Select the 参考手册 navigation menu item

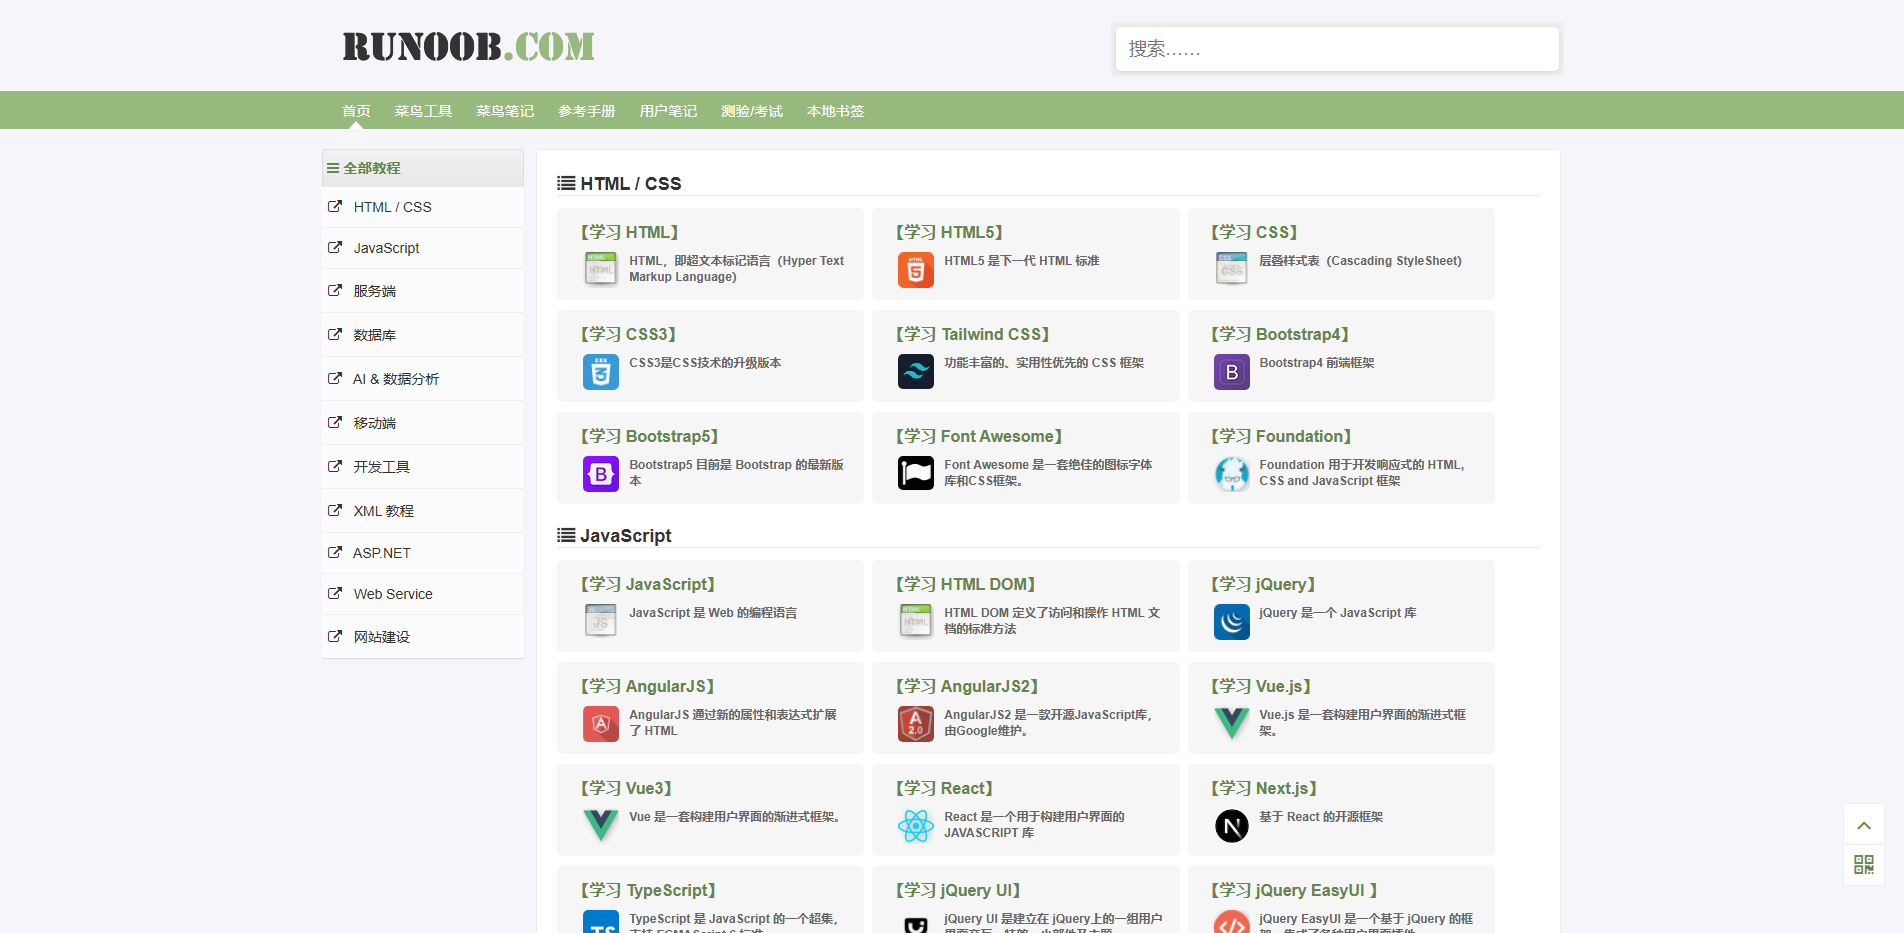pyautogui.click(x=586, y=111)
